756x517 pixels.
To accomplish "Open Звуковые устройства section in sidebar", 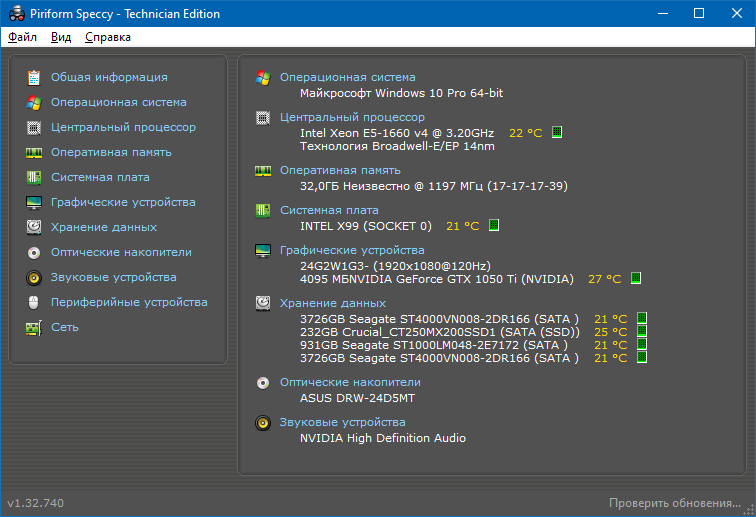I will (x=114, y=277).
